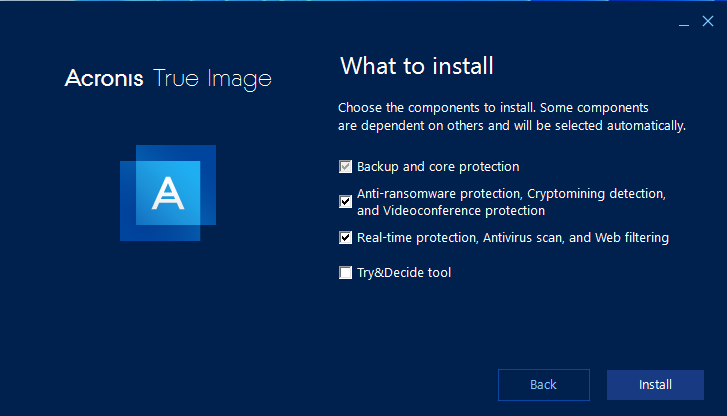Screen dimensions: 727x416
Task: Click the Acronis 'A' logo icon
Action: click(169, 193)
